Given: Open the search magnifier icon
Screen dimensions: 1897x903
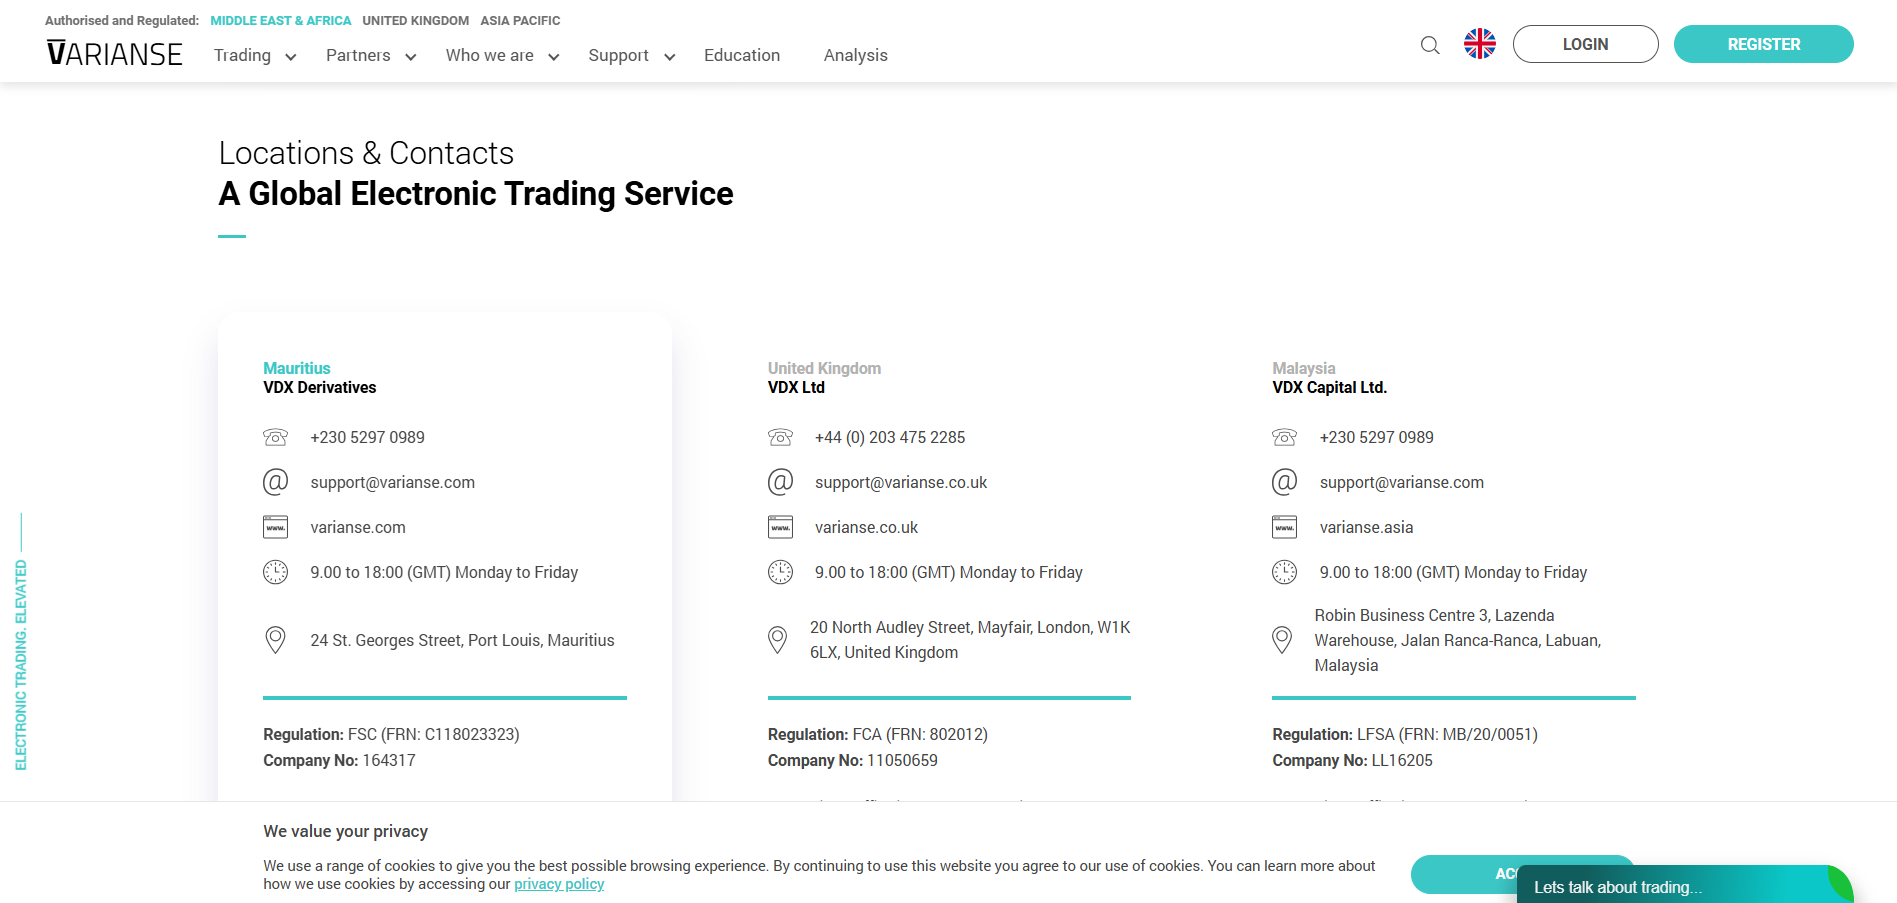Looking at the screenshot, I should pos(1430,45).
